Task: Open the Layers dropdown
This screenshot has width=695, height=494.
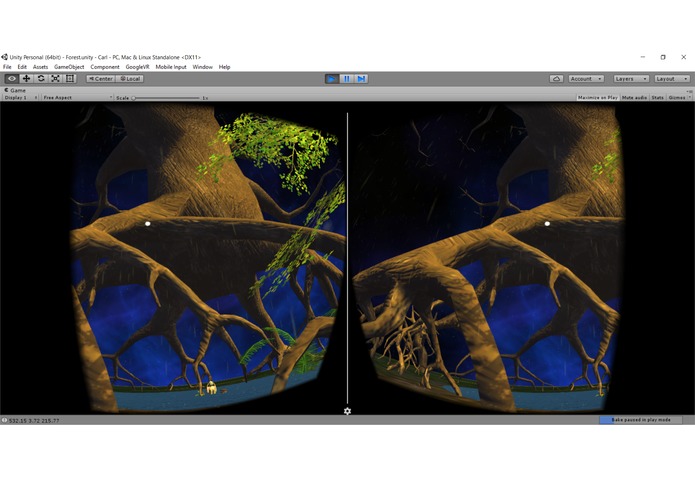Action: [x=631, y=79]
